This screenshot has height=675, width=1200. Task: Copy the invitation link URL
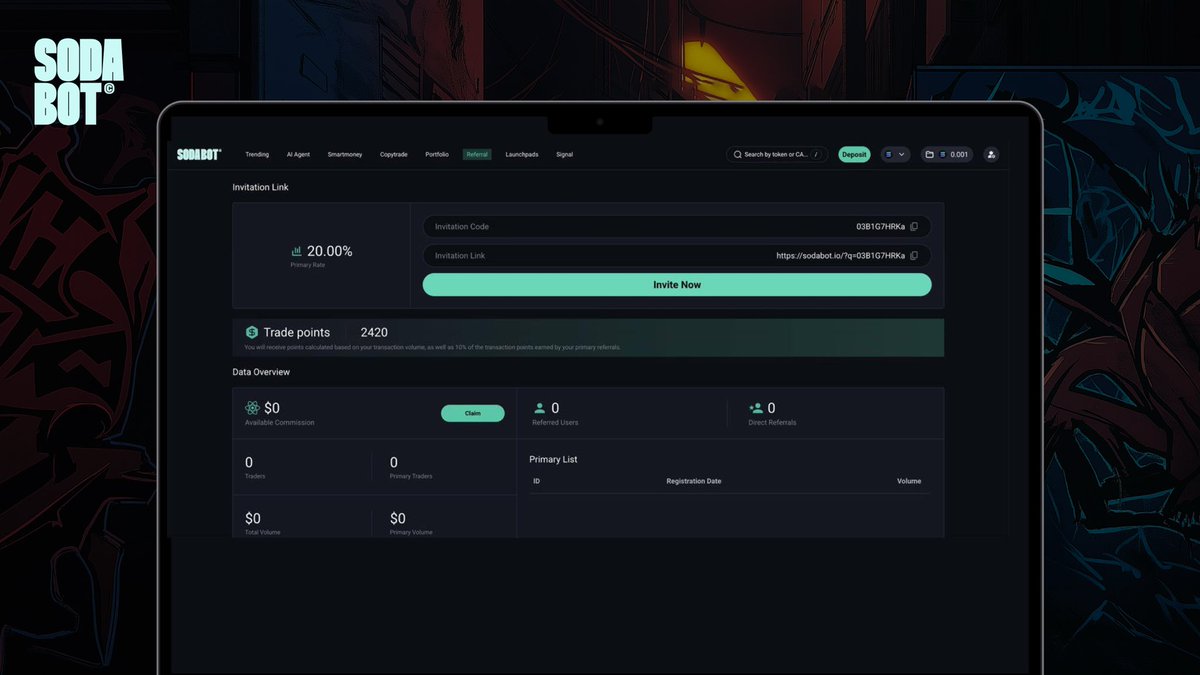(914, 256)
